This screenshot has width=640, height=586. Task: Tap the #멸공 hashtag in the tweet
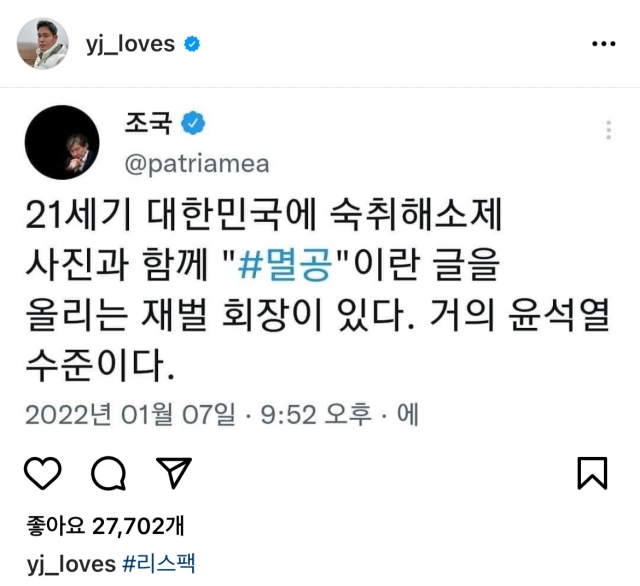pyautogui.click(x=284, y=264)
